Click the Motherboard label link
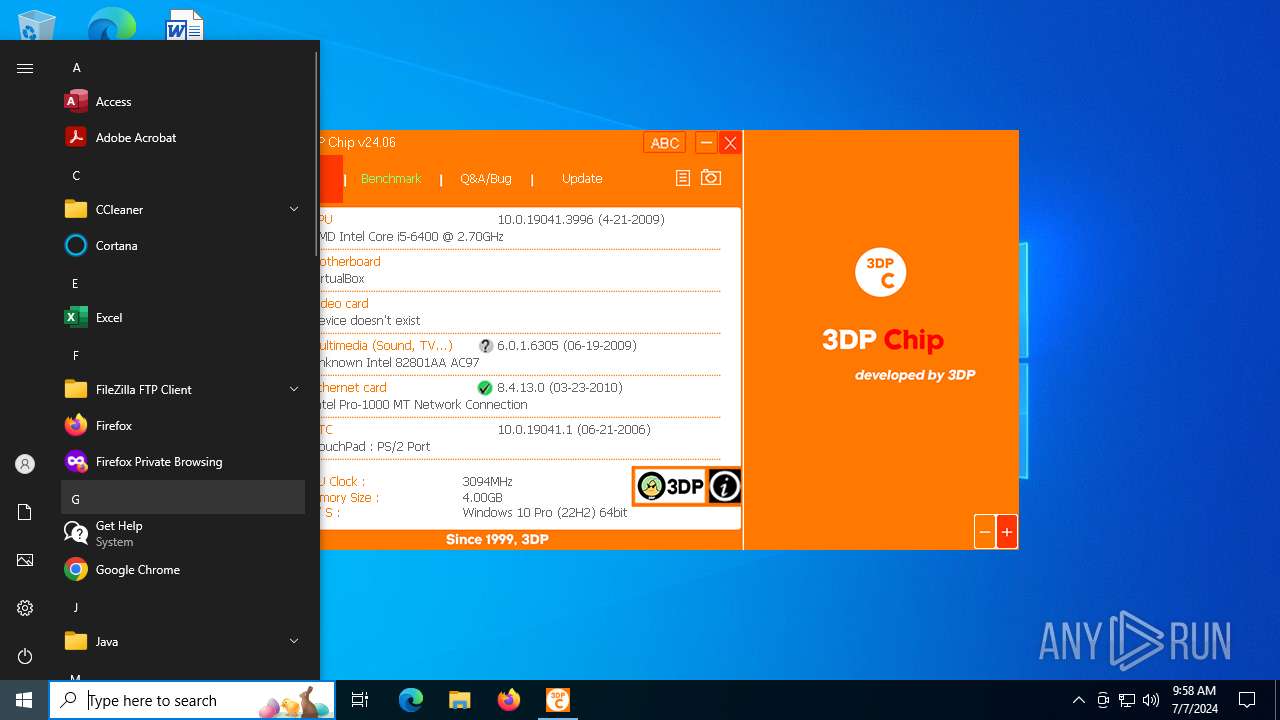The image size is (1280, 720). pos(350,261)
